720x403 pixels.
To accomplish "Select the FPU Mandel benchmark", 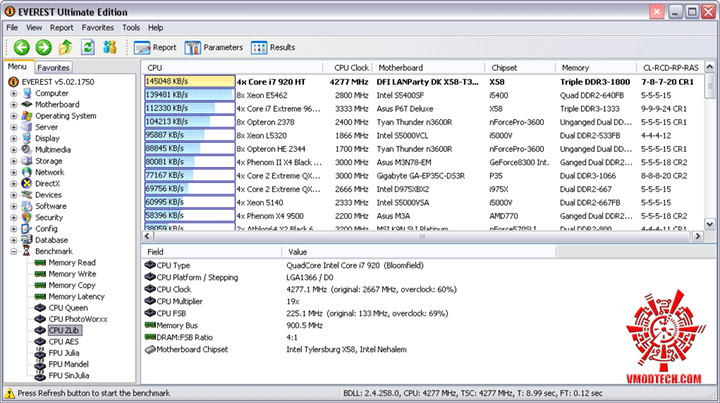I will (68, 364).
